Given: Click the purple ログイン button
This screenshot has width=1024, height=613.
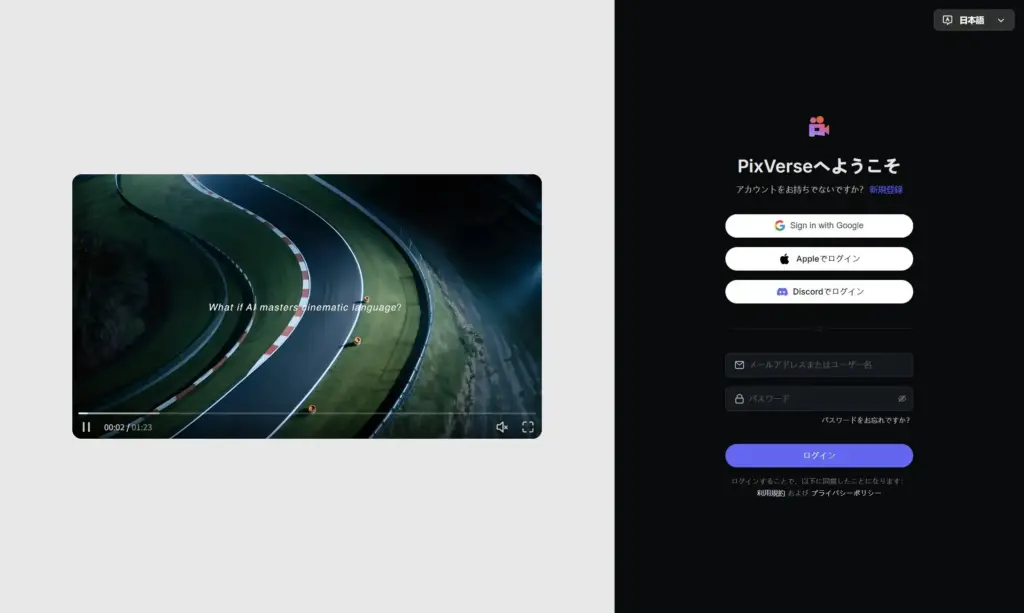Looking at the screenshot, I should [819, 456].
